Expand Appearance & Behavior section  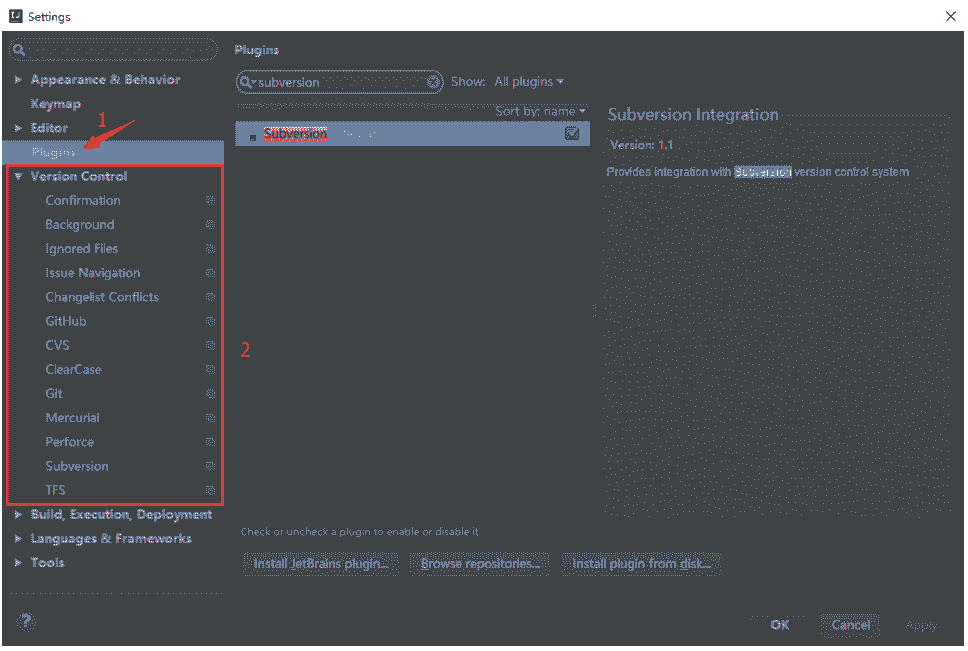click(18, 80)
